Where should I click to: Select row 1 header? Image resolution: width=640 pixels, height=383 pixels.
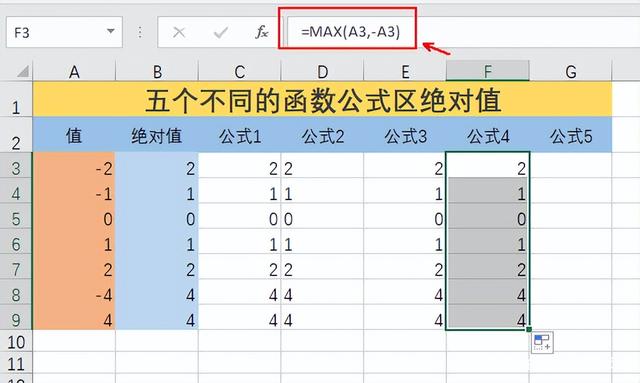click(x=16, y=99)
